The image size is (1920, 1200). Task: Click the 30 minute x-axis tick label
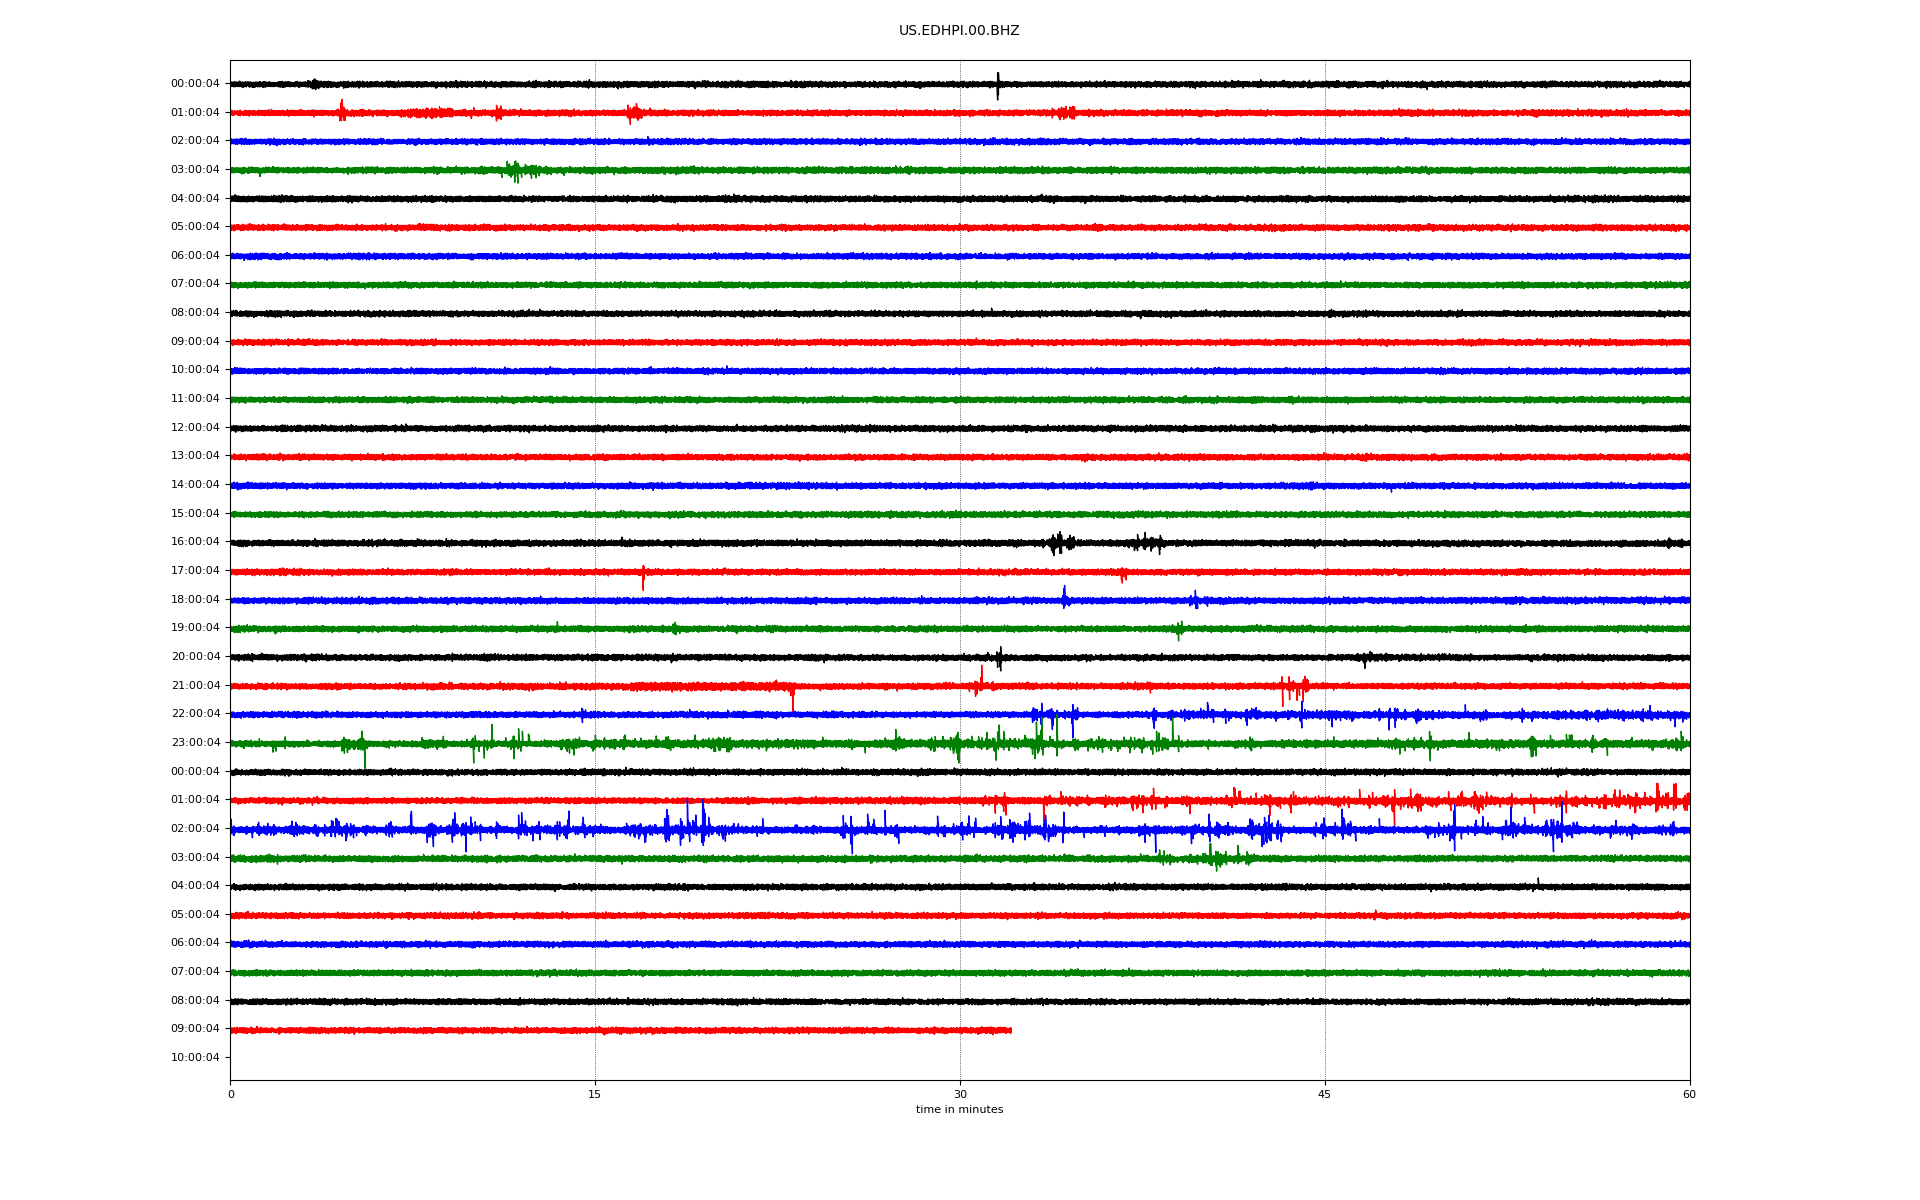pyautogui.click(x=960, y=1094)
